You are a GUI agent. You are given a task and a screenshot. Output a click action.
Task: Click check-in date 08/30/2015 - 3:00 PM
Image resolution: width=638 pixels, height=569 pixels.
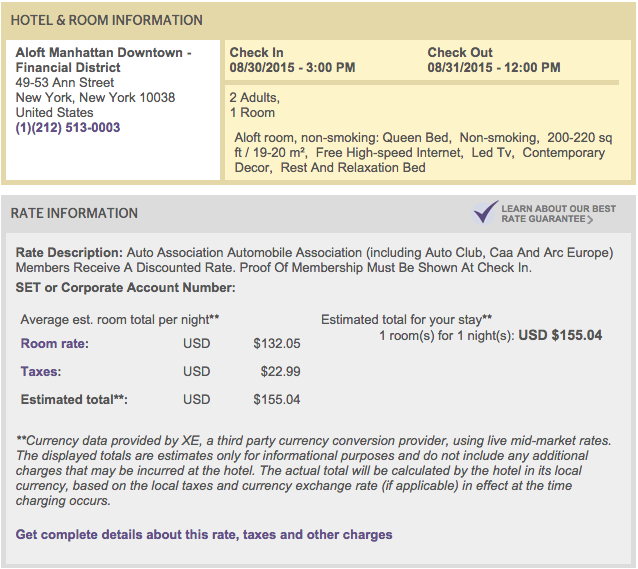292,68
